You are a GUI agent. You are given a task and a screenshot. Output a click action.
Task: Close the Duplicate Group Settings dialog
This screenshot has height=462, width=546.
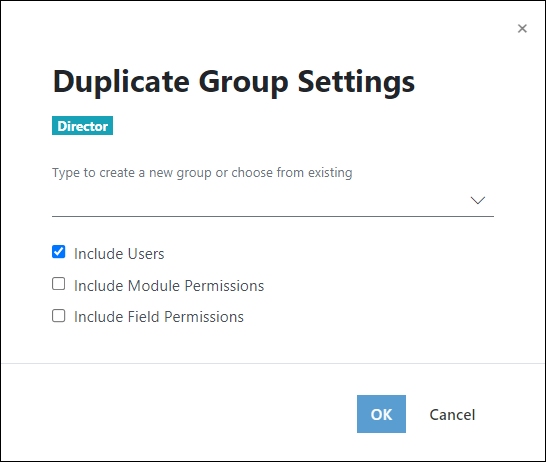tap(522, 29)
